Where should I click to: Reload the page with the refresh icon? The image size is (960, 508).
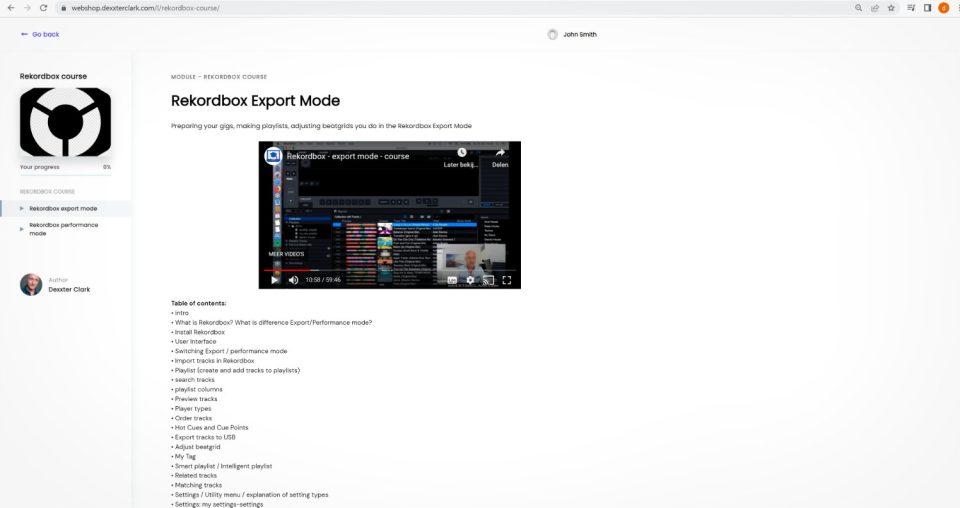coord(43,8)
